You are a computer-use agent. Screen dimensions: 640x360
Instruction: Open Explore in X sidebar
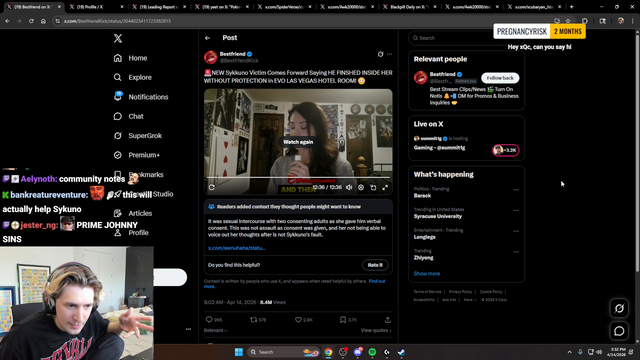133,77
